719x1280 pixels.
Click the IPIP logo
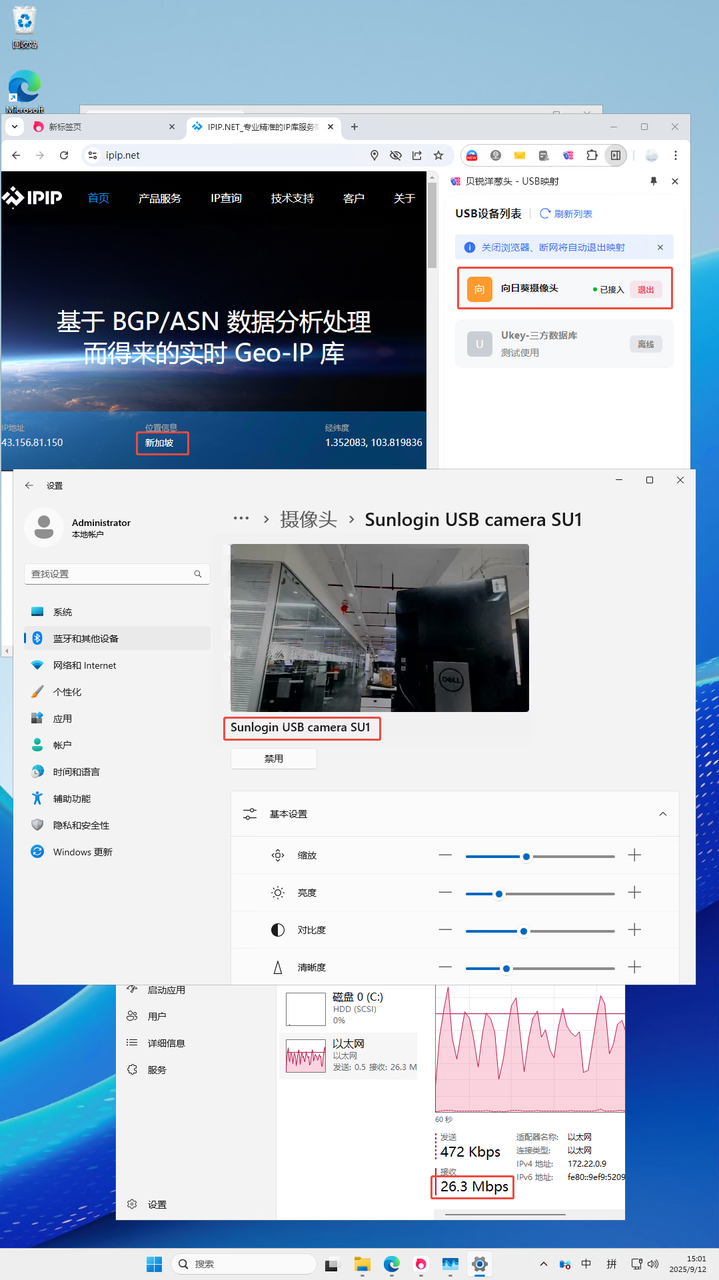pos(32,198)
